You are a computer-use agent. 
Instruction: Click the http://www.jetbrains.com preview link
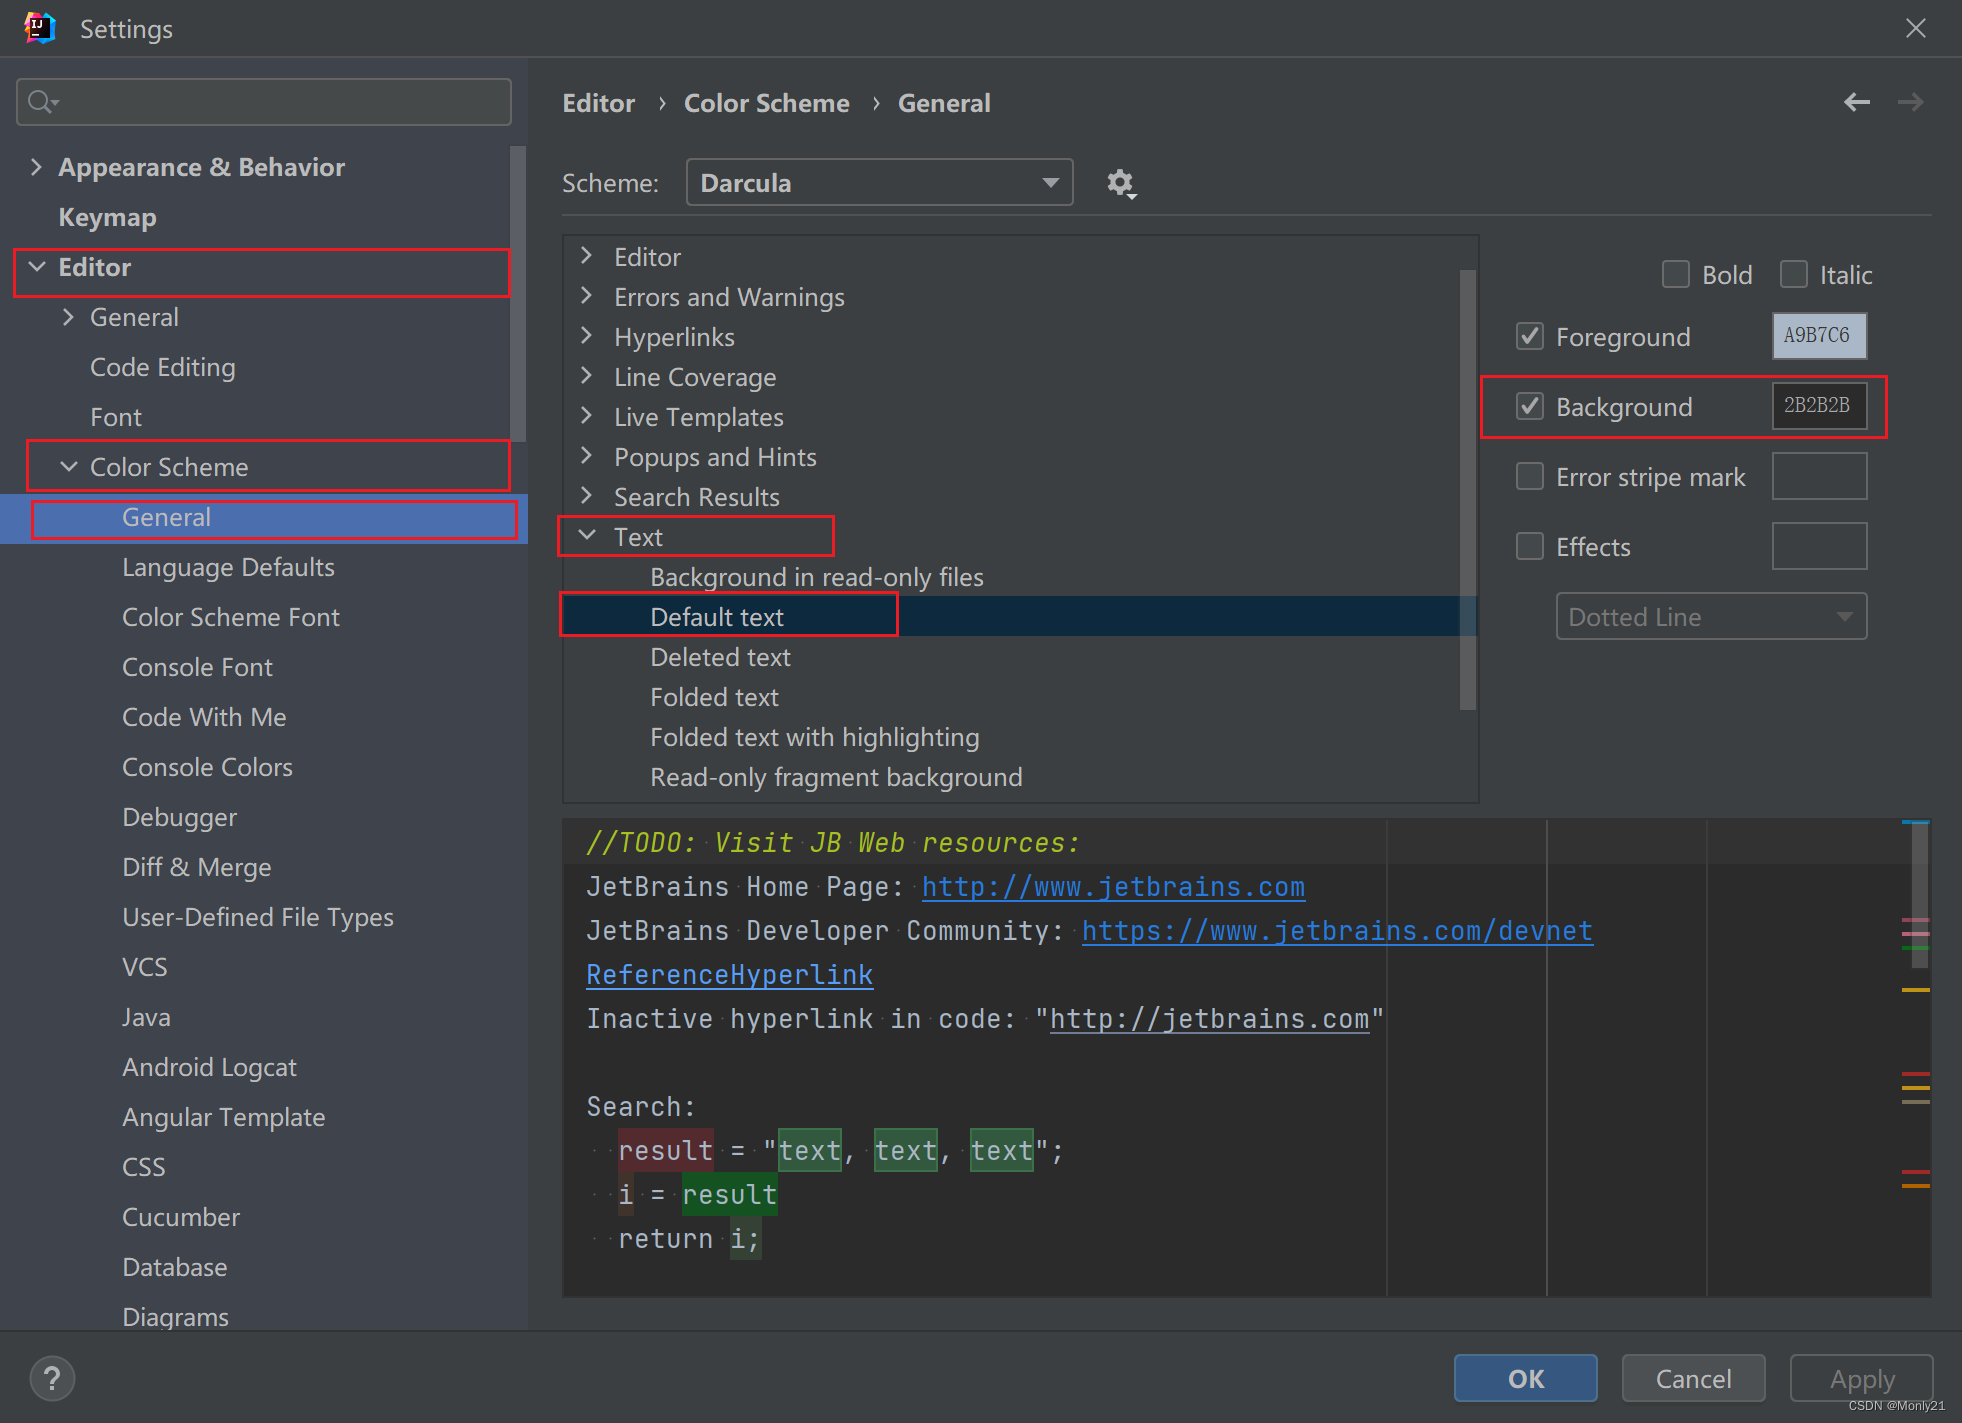coord(1113,887)
